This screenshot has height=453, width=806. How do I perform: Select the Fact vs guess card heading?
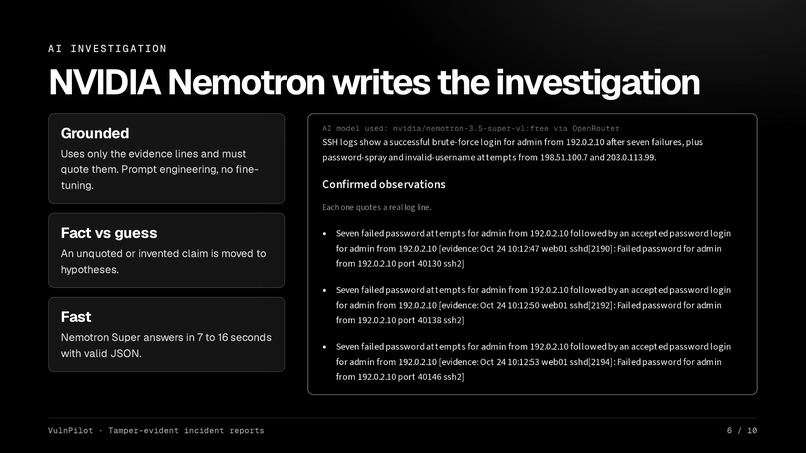point(109,233)
